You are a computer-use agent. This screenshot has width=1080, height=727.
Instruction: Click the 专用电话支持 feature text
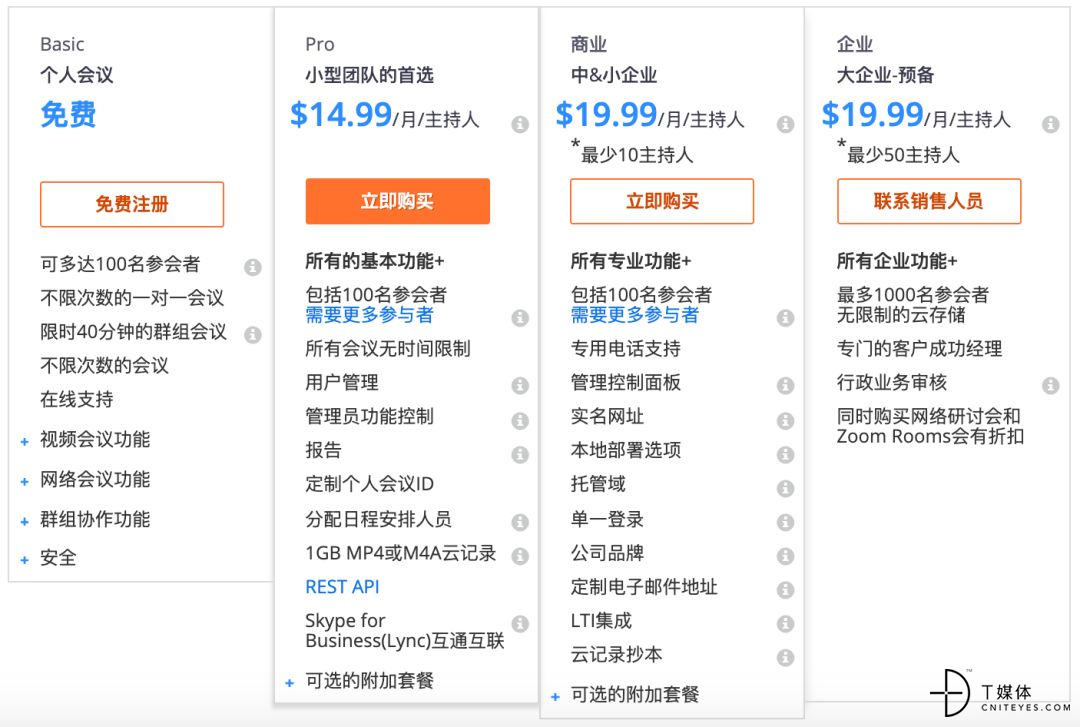(x=626, y=349)
